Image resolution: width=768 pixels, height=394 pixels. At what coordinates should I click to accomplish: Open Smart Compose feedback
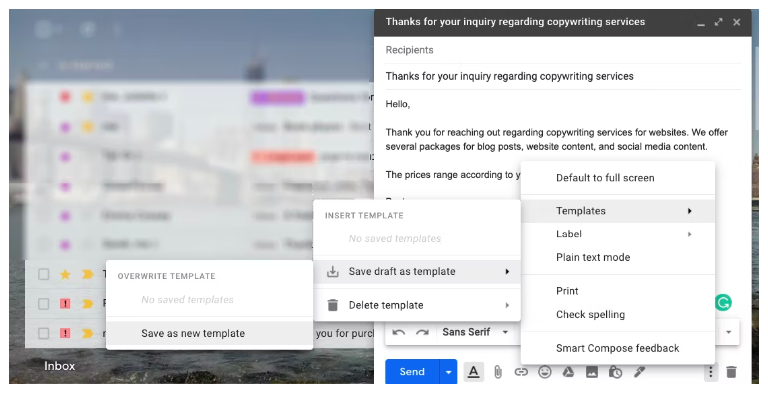[x=618, y=348]
